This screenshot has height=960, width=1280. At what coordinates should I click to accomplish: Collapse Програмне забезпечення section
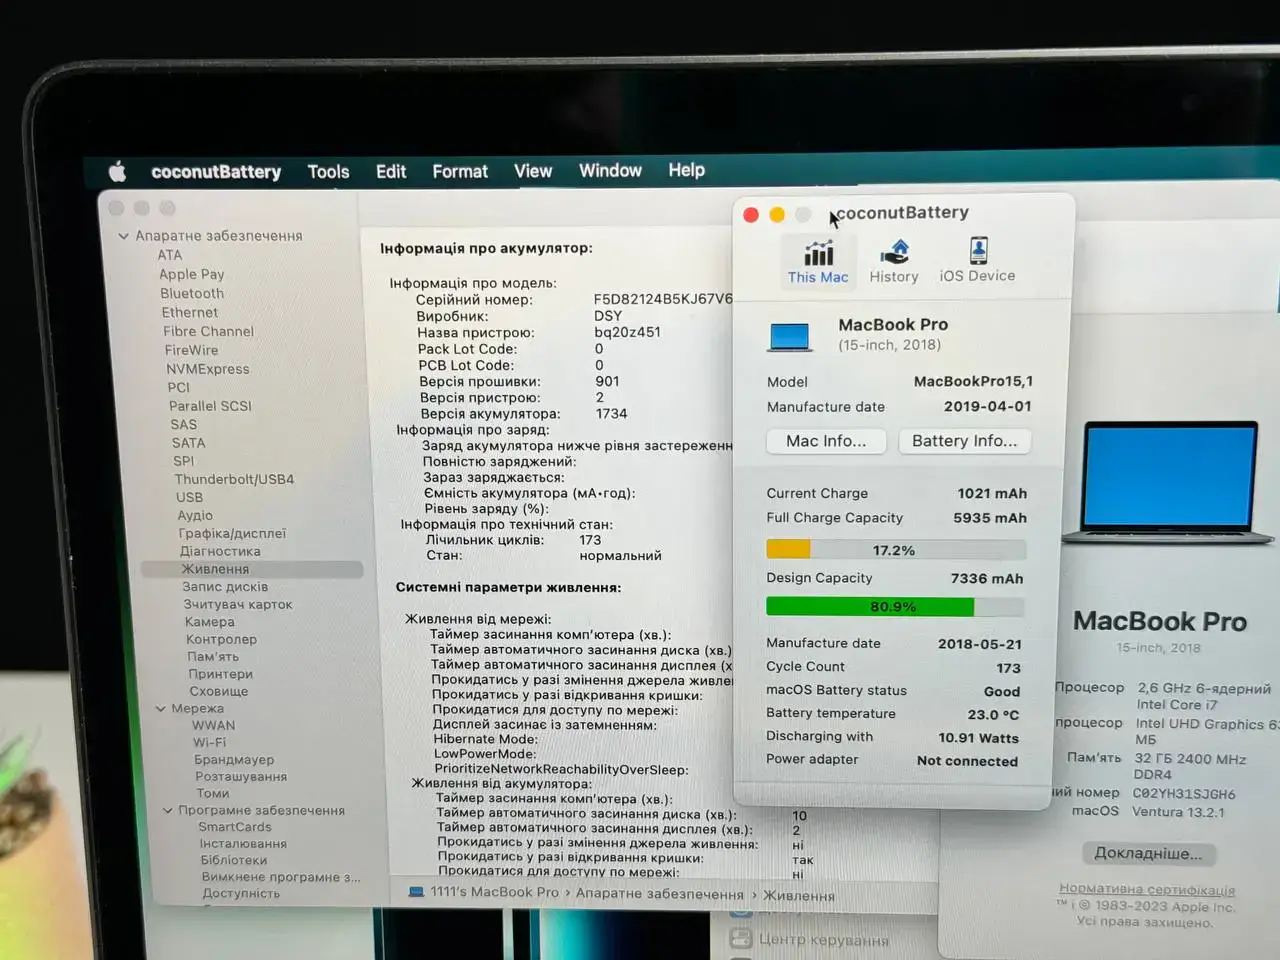(168, 811)
